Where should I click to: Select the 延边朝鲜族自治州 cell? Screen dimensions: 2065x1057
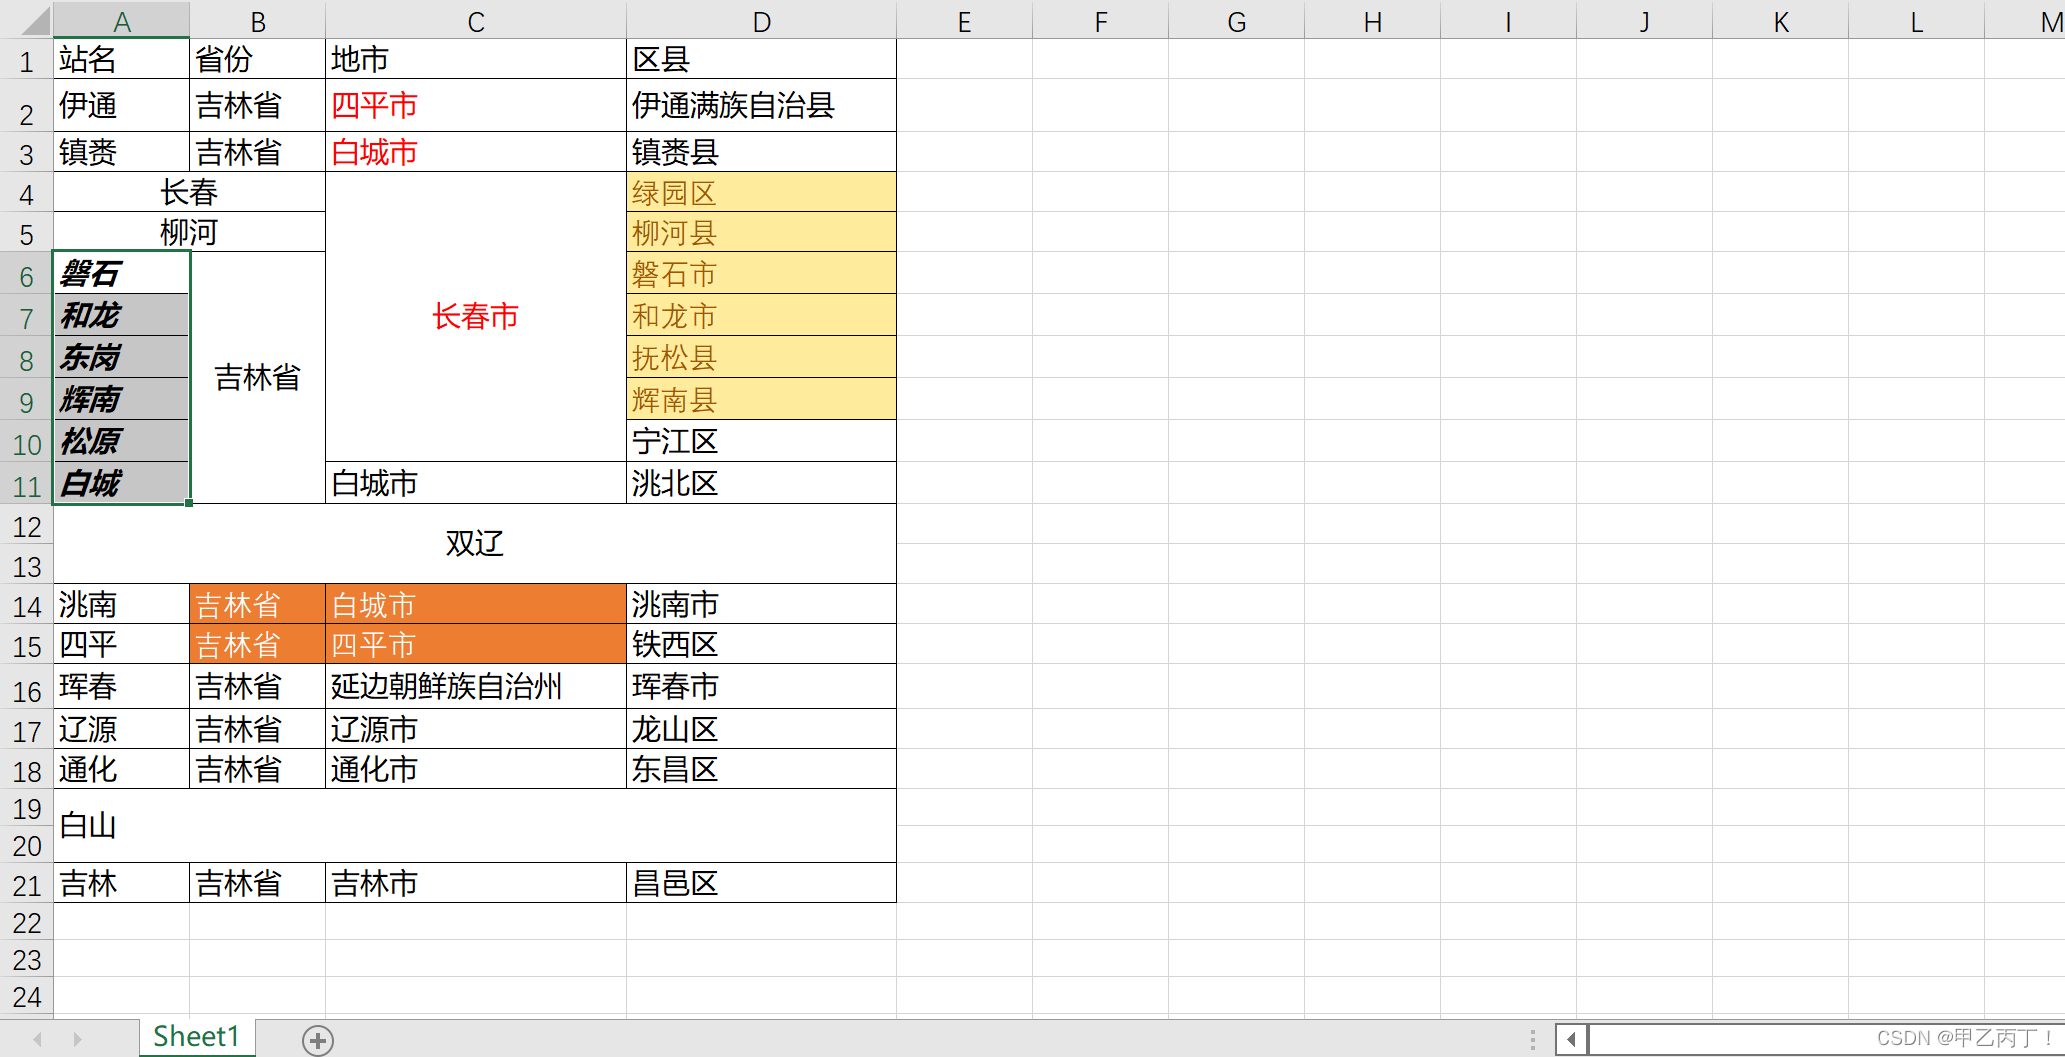[x=476, y=686]
